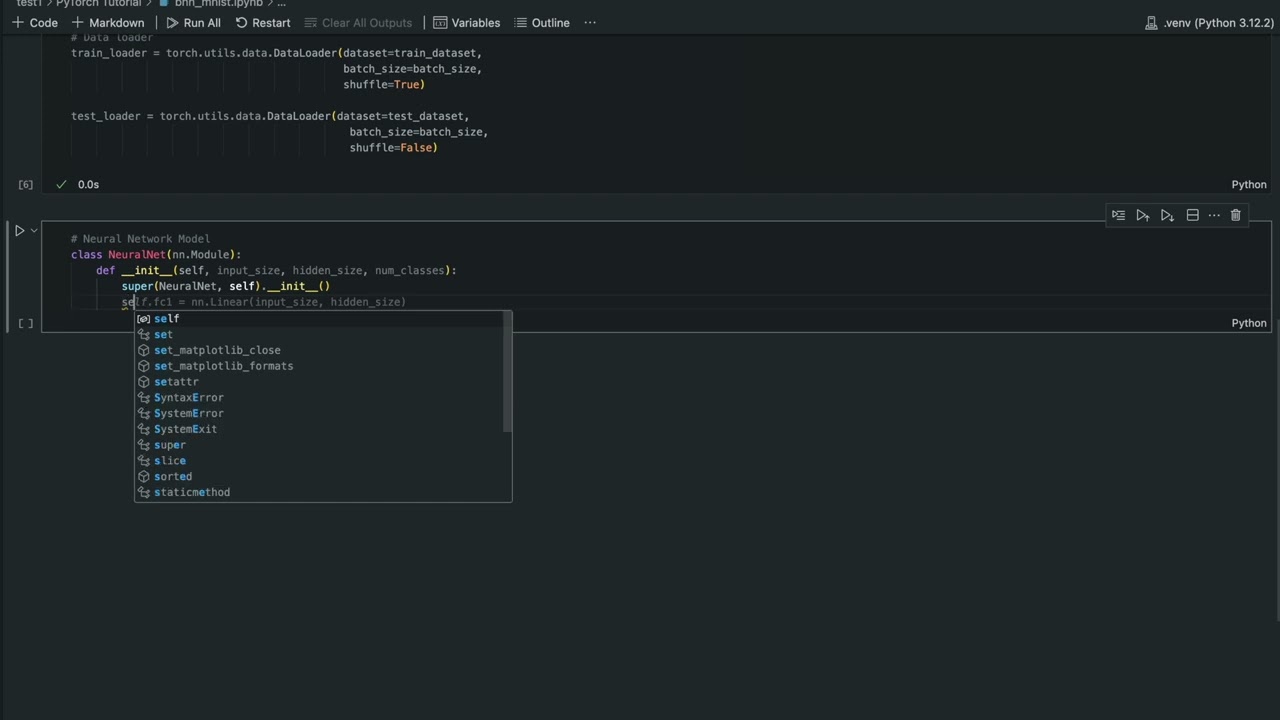This screenshot has height=720, width=1280.
Task: Show the notebook Outline
Action: tap(541, 22)
